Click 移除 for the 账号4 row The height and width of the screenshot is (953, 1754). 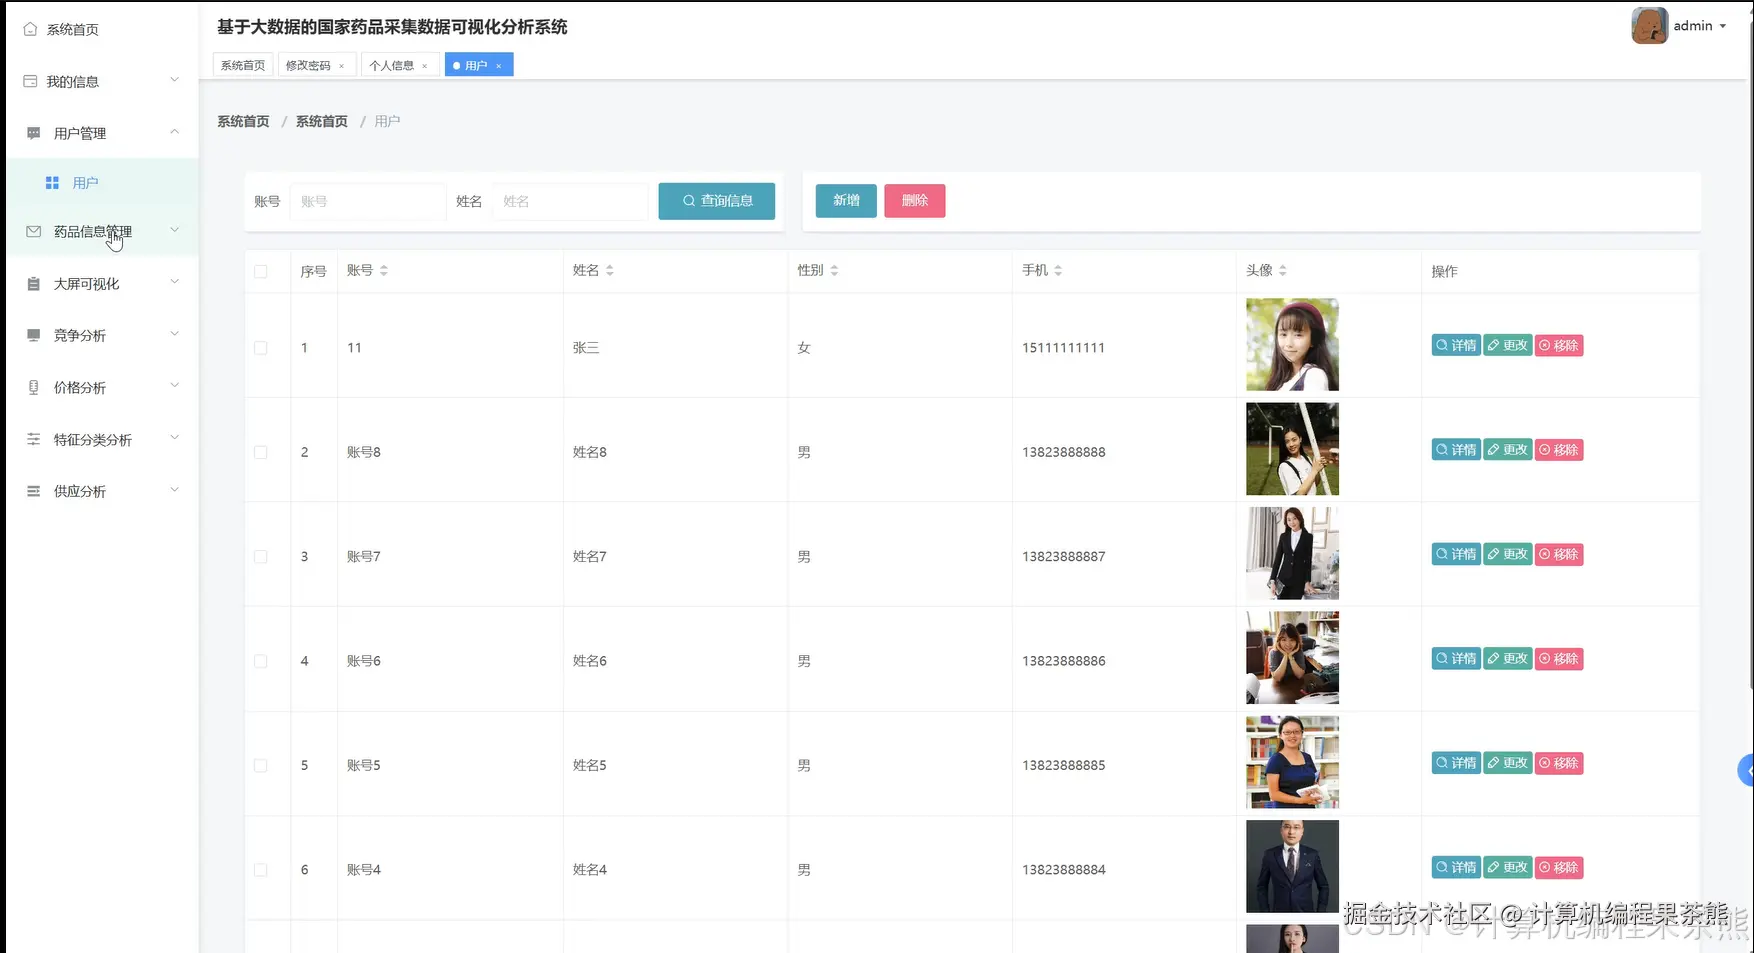point(1559,868)
